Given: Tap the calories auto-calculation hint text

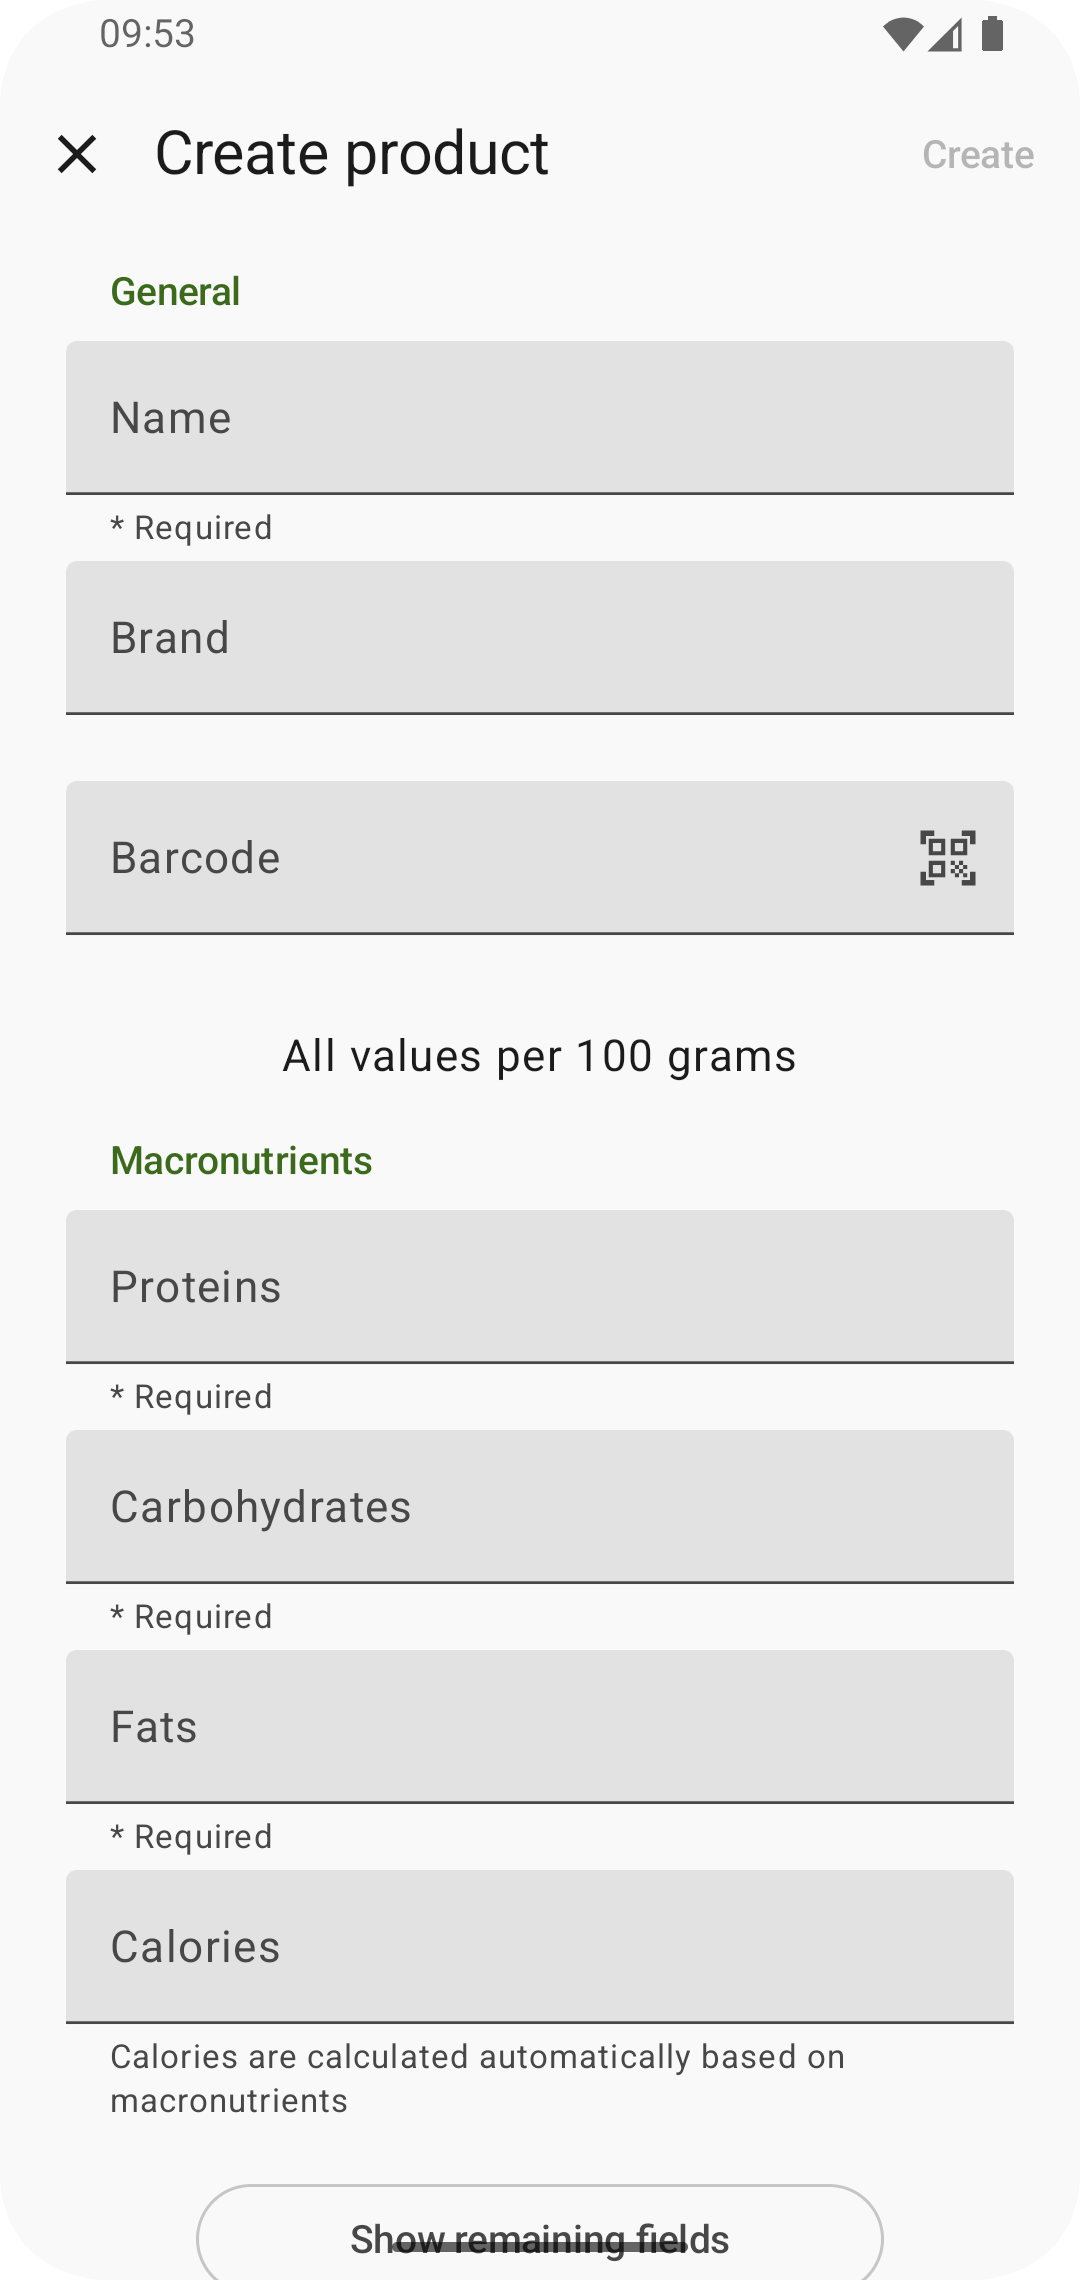Looking at the screenshot, I should [x=478, y=2079].
